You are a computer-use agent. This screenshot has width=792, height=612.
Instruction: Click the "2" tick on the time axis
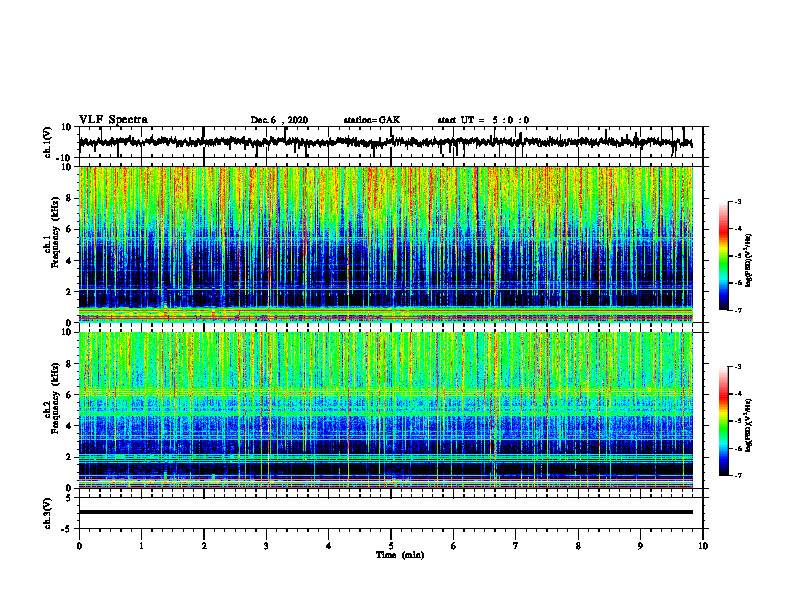point(204,546)
